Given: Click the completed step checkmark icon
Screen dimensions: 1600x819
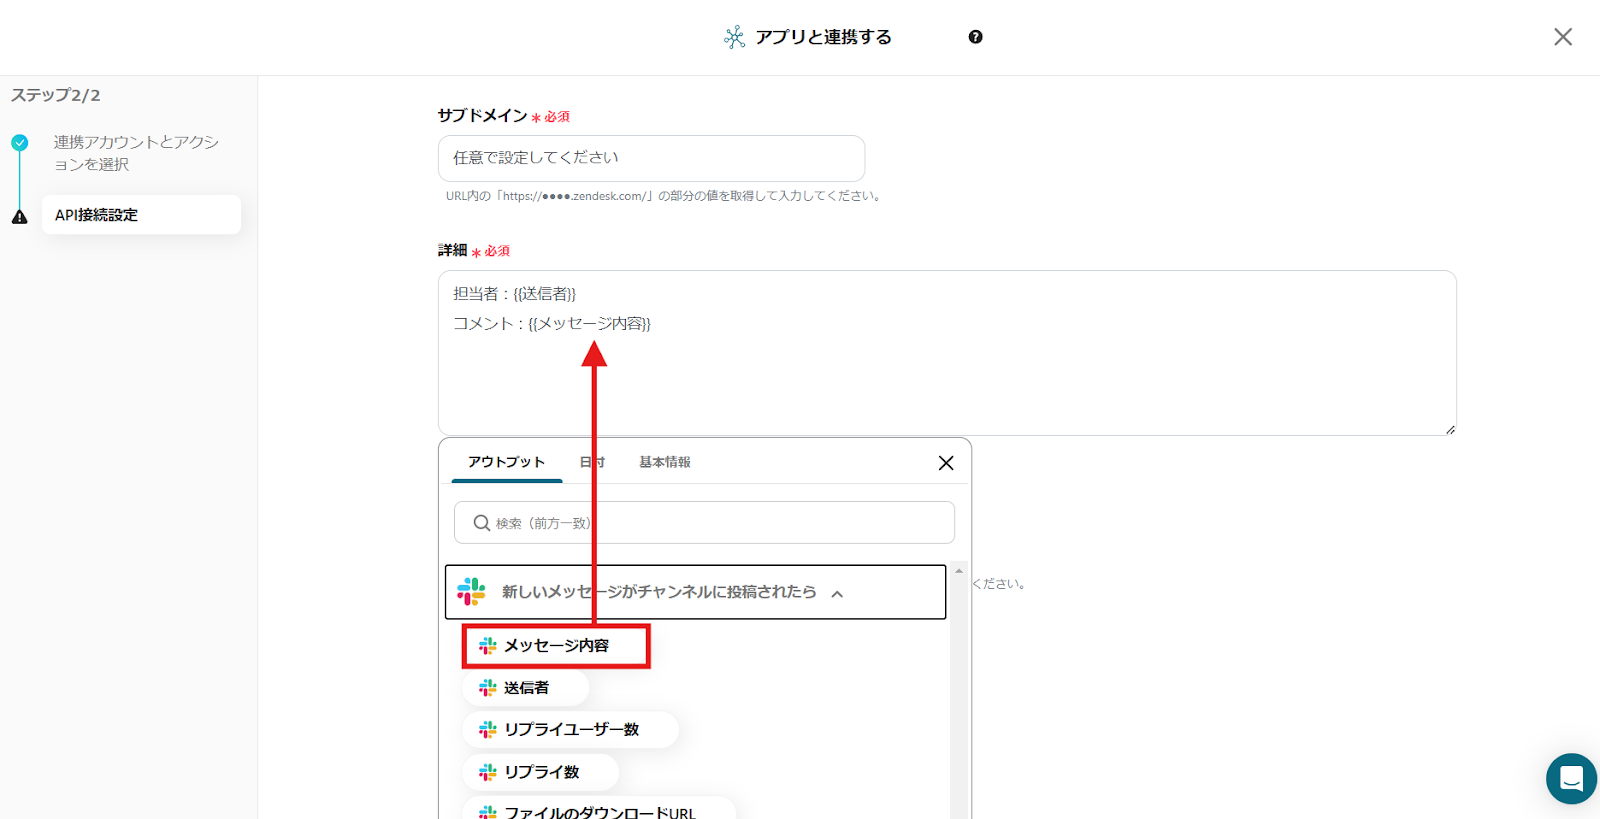Looking at the screenshot, I should click(20, 143).
